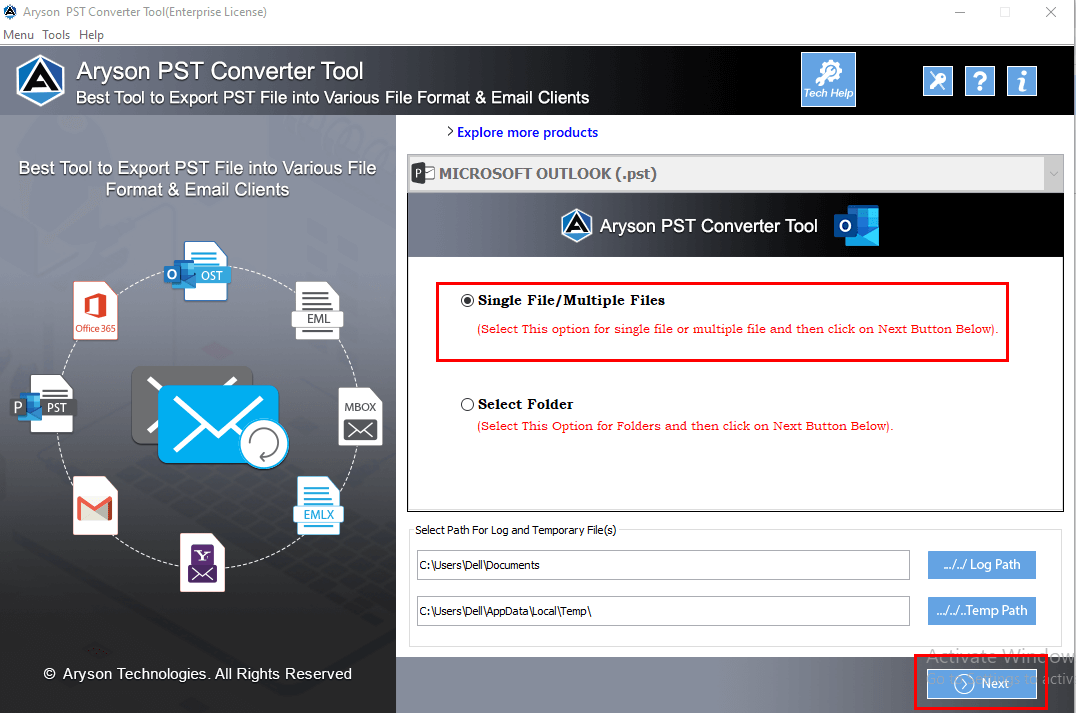Click the info icon in the top bar
The image size is (1076, 713).
(1021, 81)
